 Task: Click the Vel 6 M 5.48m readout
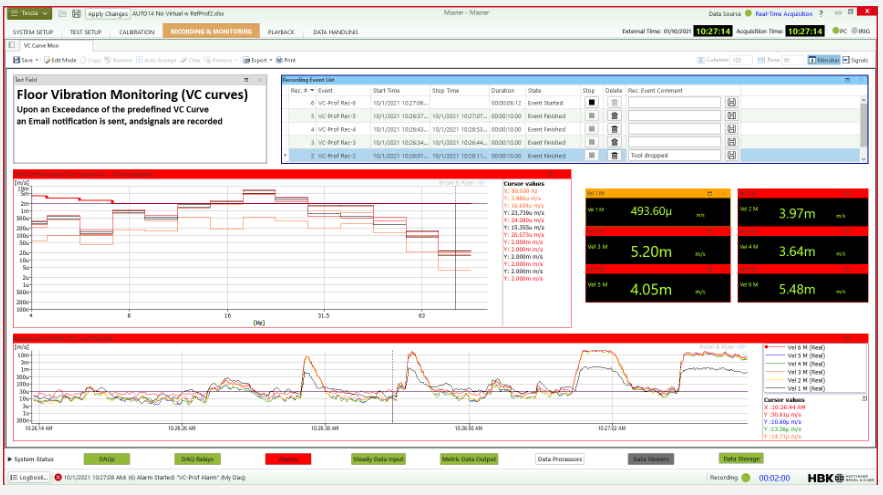coord(797,289)
